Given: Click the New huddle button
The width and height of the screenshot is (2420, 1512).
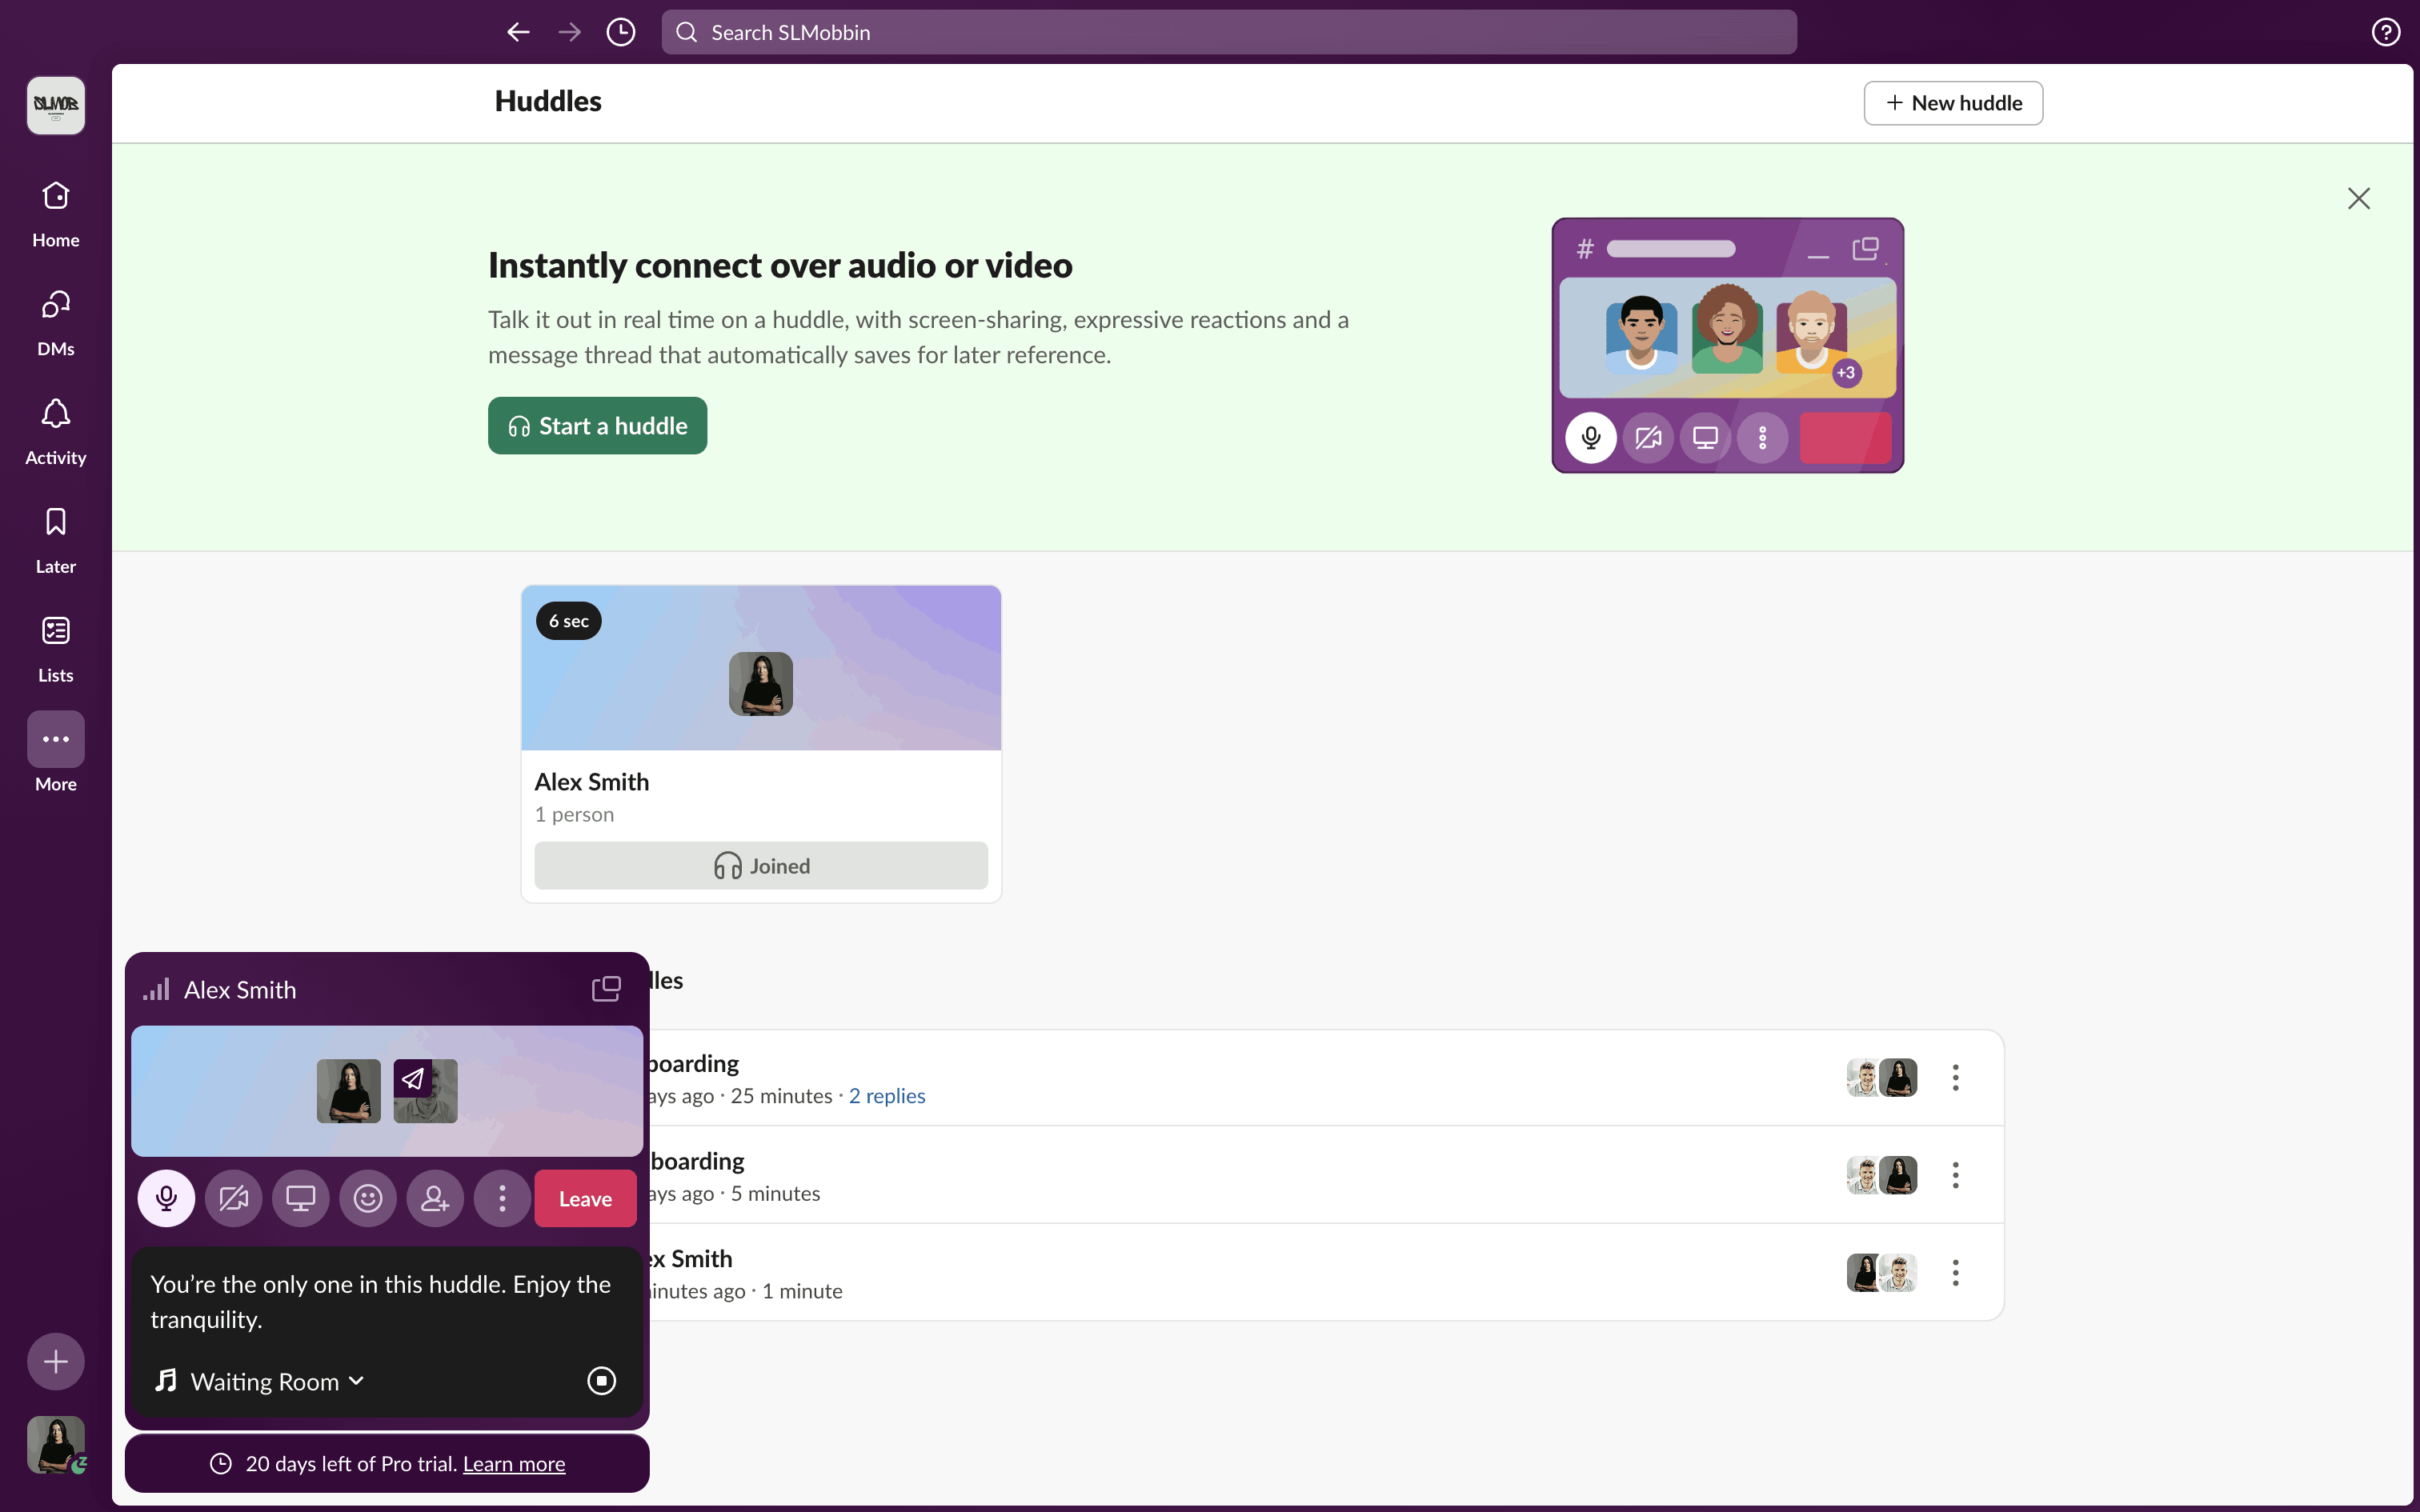Looking at the screenshot, I should [x=1952, y=103].
